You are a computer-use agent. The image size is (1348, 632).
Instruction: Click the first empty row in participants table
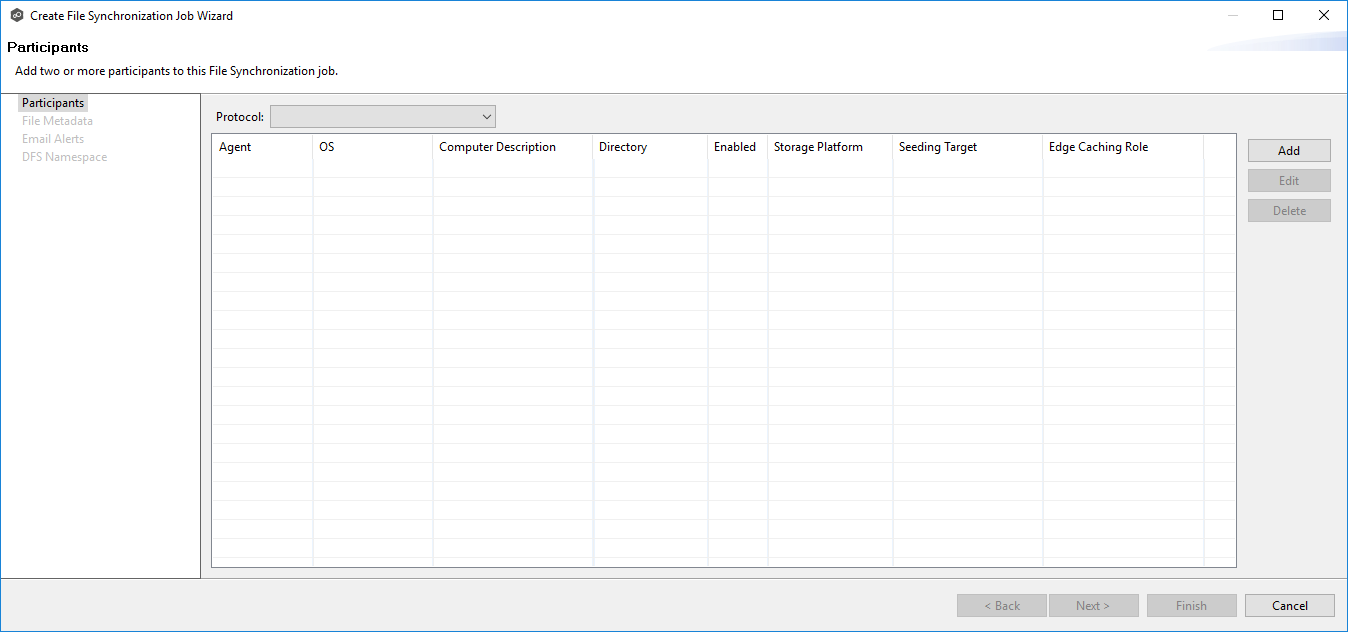coord(700,168)
